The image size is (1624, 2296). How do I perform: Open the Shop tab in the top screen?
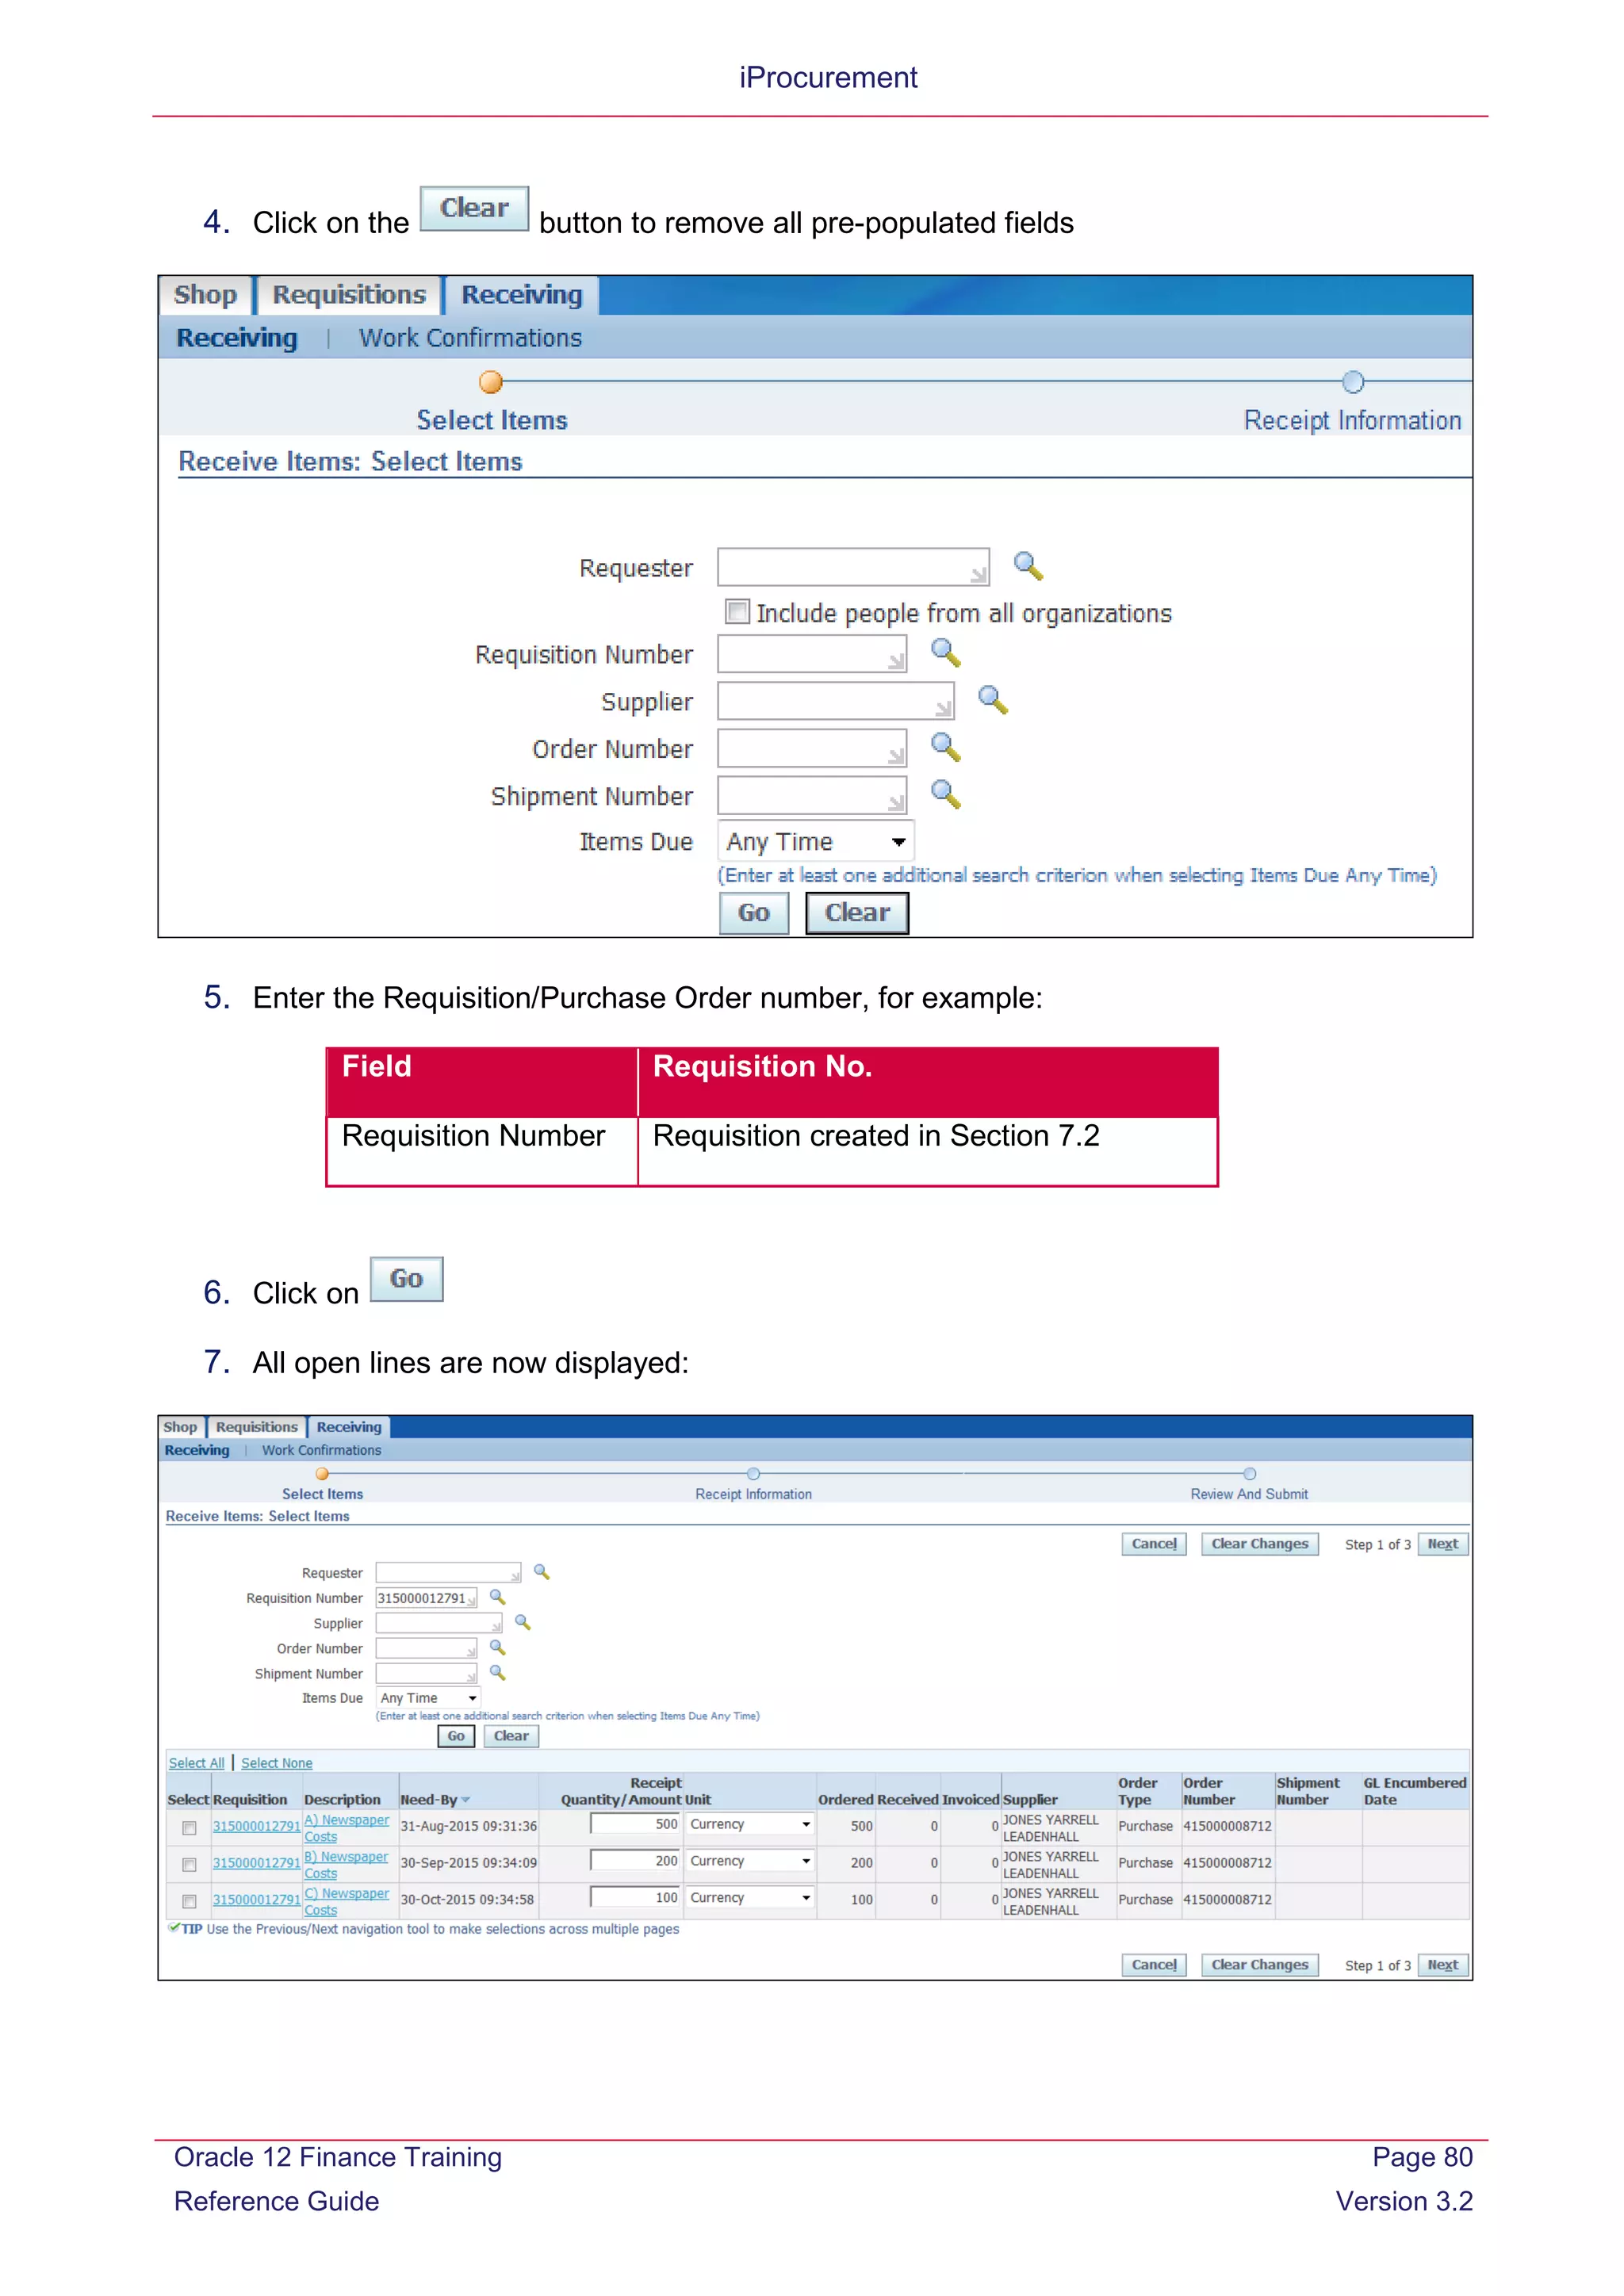[205, 295]
